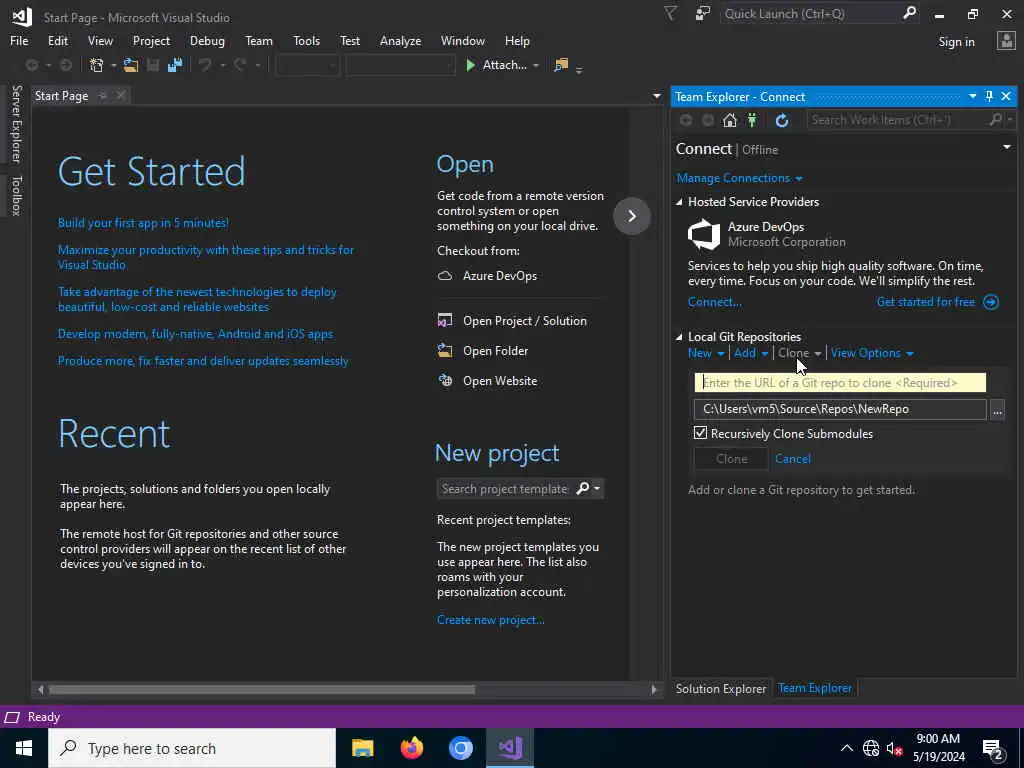Open the Server Explorer side tab
1024x768 pixels.
(x=16, y=123)
